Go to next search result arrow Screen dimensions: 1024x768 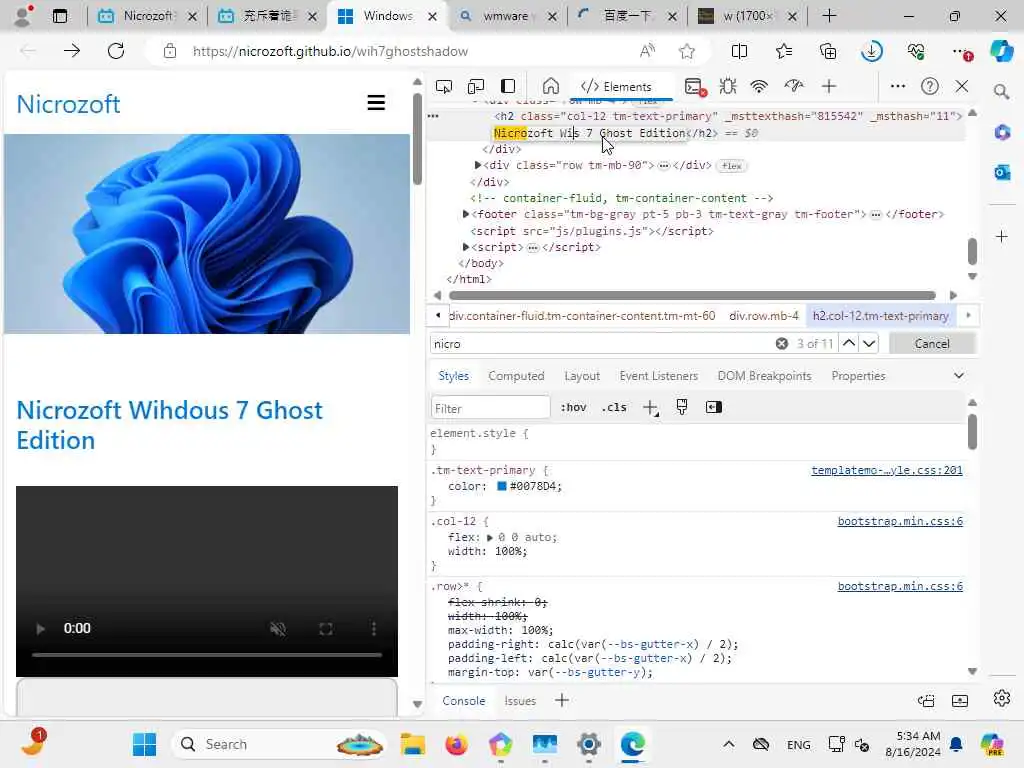(x=869, y=344)
